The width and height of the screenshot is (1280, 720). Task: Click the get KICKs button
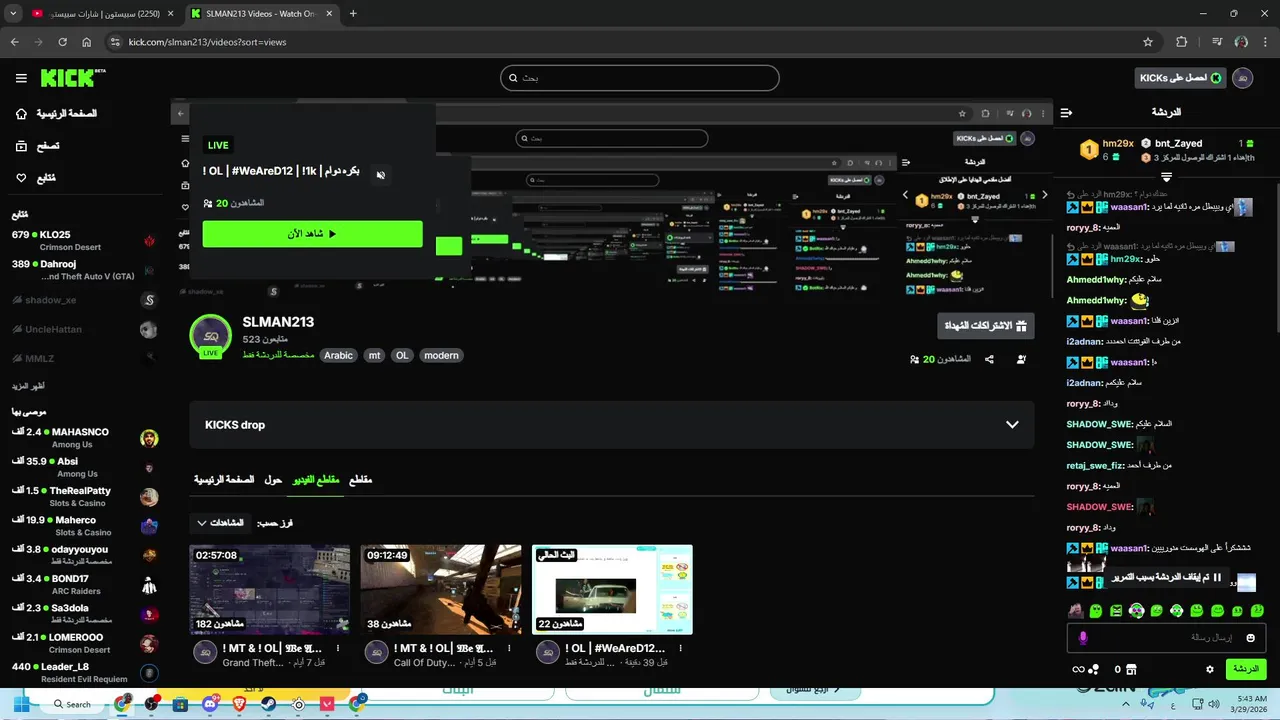1180,78
